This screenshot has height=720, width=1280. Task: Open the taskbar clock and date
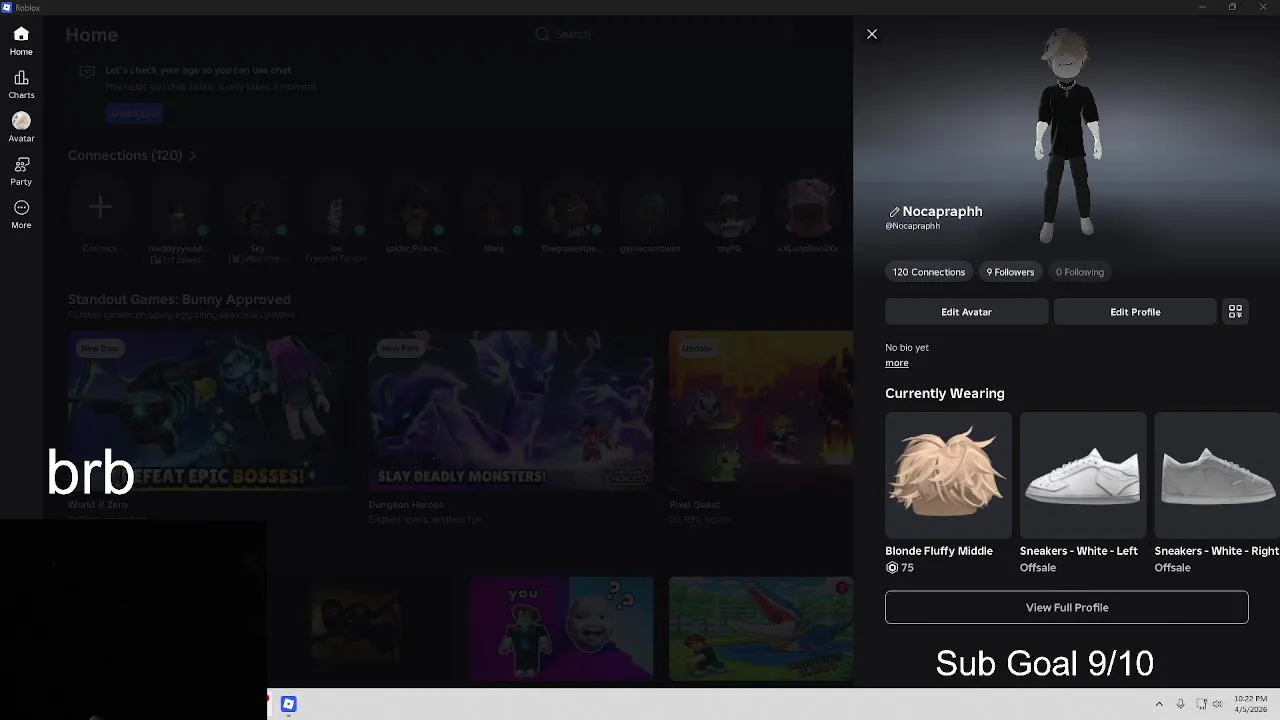[1250, 704]
